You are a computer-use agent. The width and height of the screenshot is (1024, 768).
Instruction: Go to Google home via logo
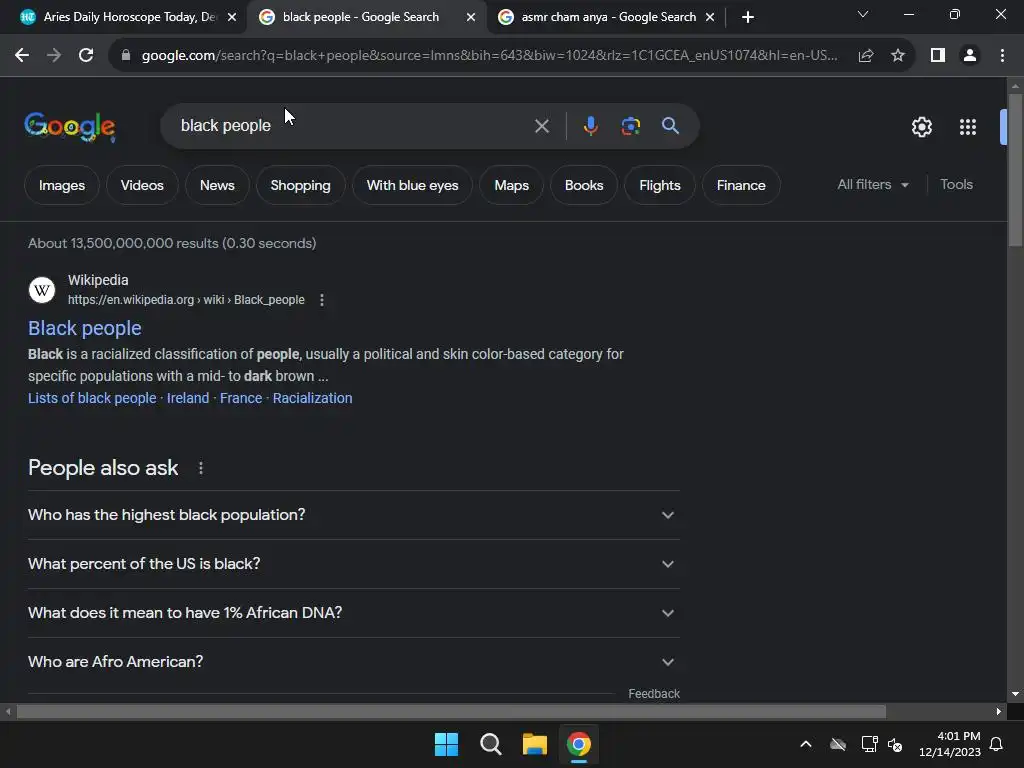pos(70,127)
